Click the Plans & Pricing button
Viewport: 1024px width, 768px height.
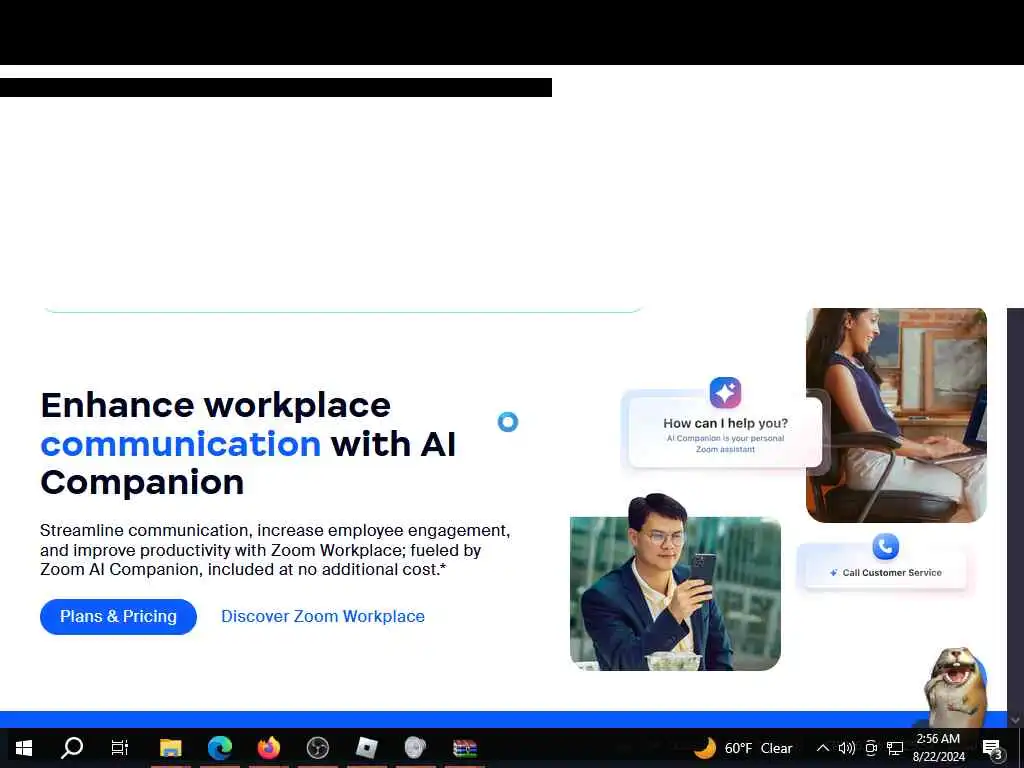pos(118,616)
